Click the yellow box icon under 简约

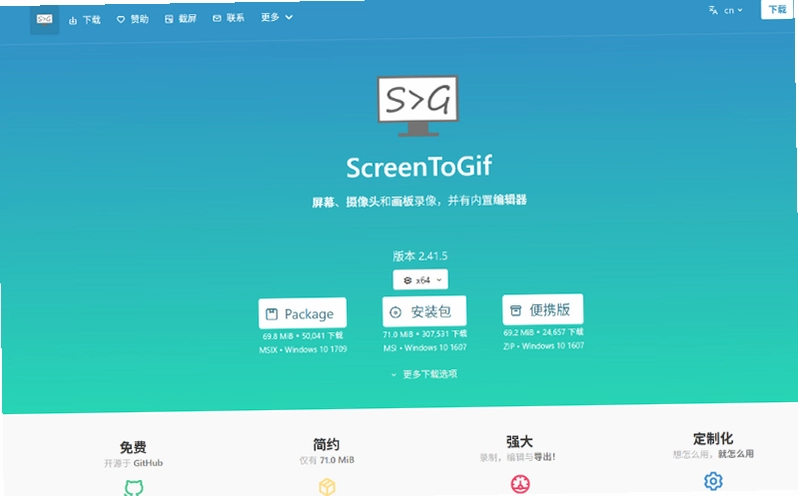coord(327,486)
